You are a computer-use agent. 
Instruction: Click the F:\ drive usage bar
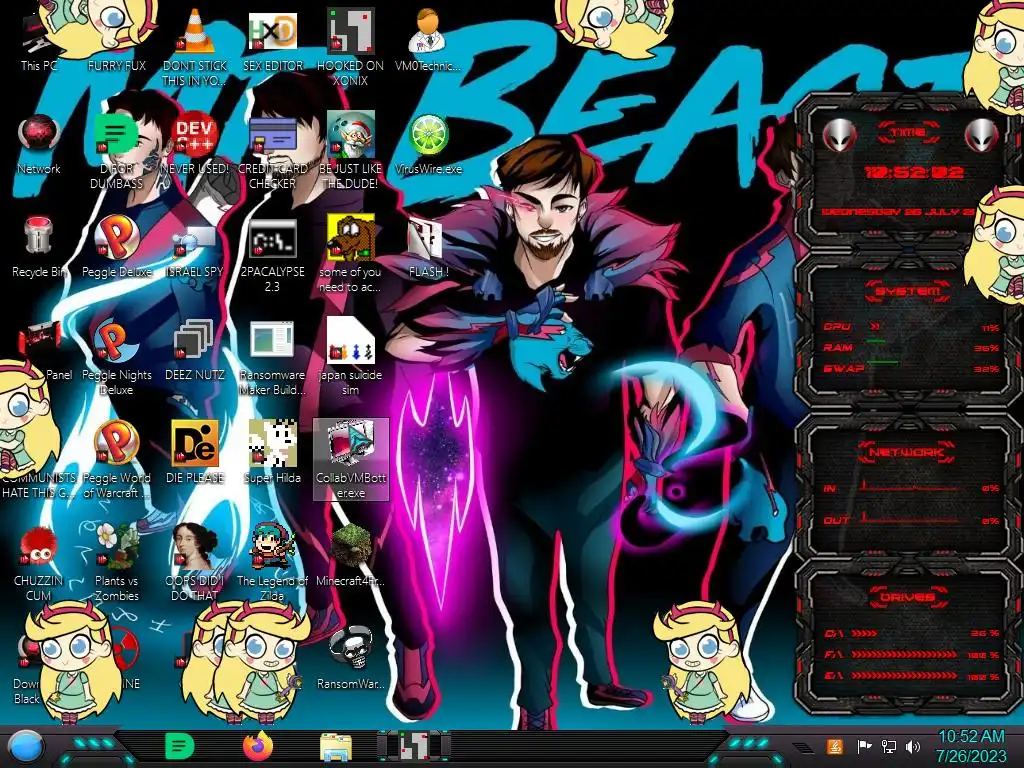point(911,654)
